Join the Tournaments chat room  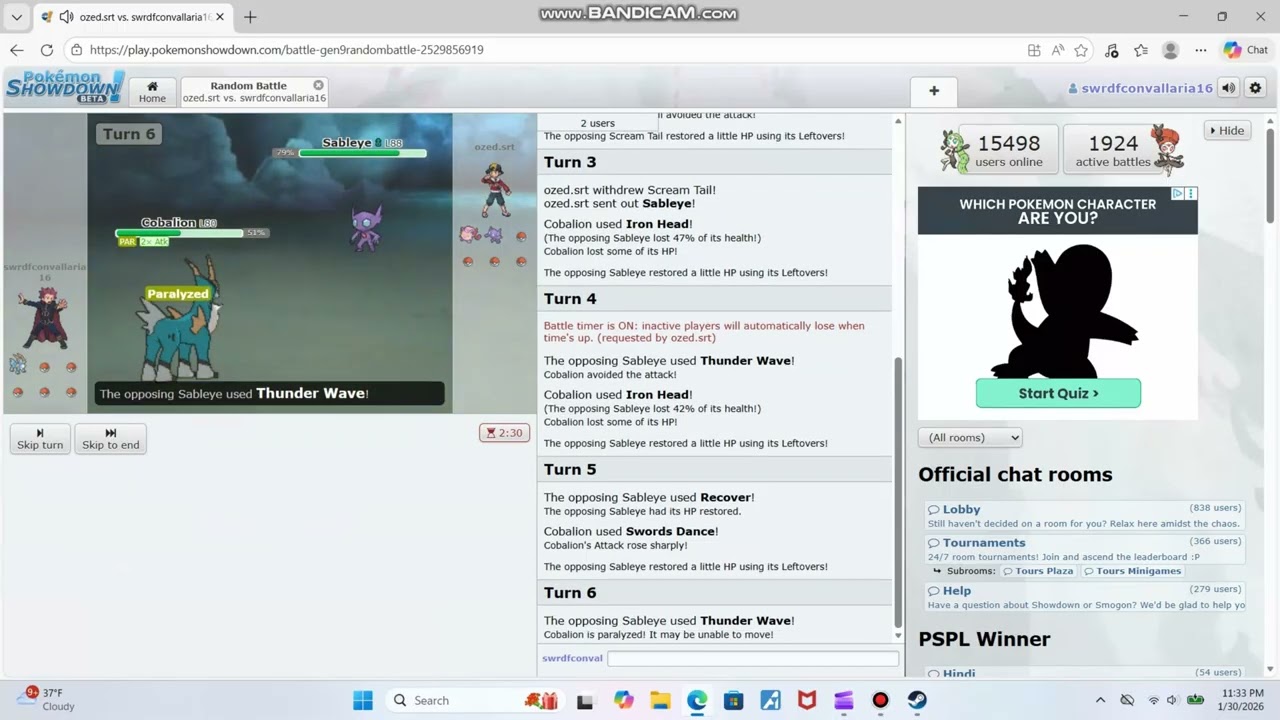tap(984, 542)
